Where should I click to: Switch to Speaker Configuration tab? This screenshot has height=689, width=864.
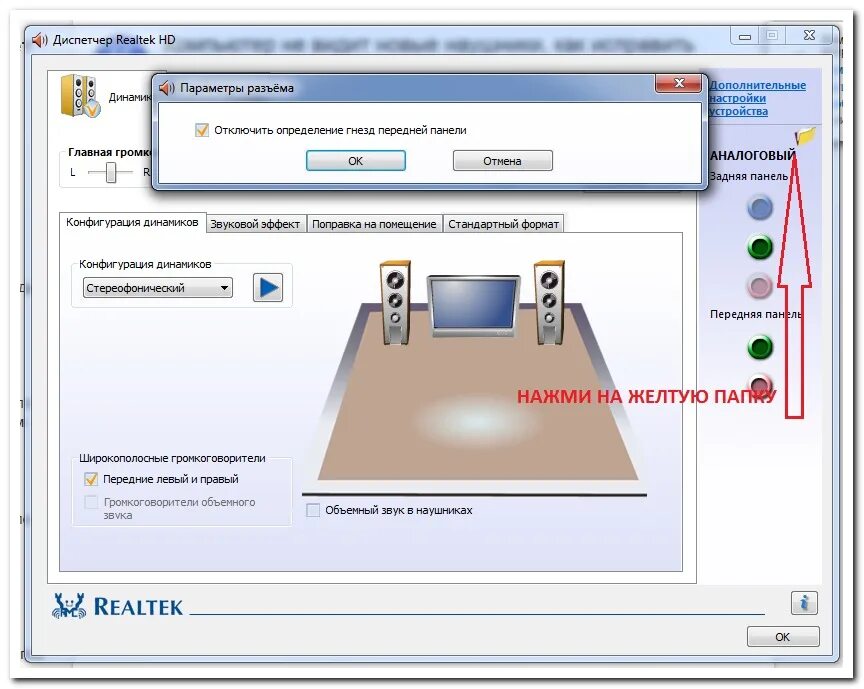coord(132,222)
